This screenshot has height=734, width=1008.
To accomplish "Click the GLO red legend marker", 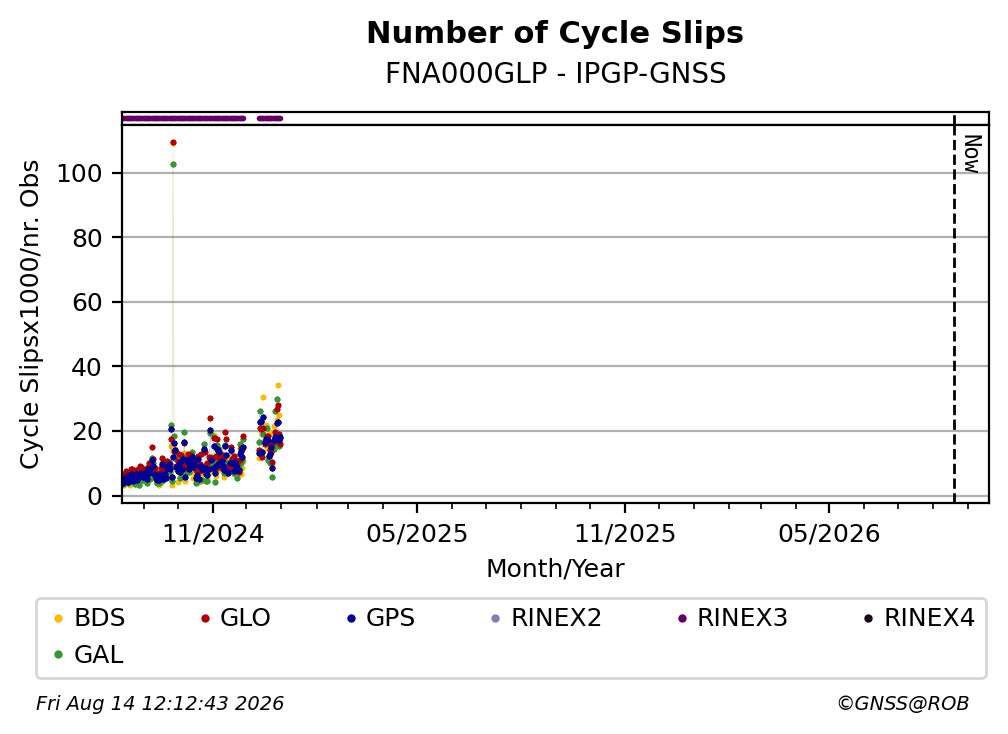I will pos(205,618).
